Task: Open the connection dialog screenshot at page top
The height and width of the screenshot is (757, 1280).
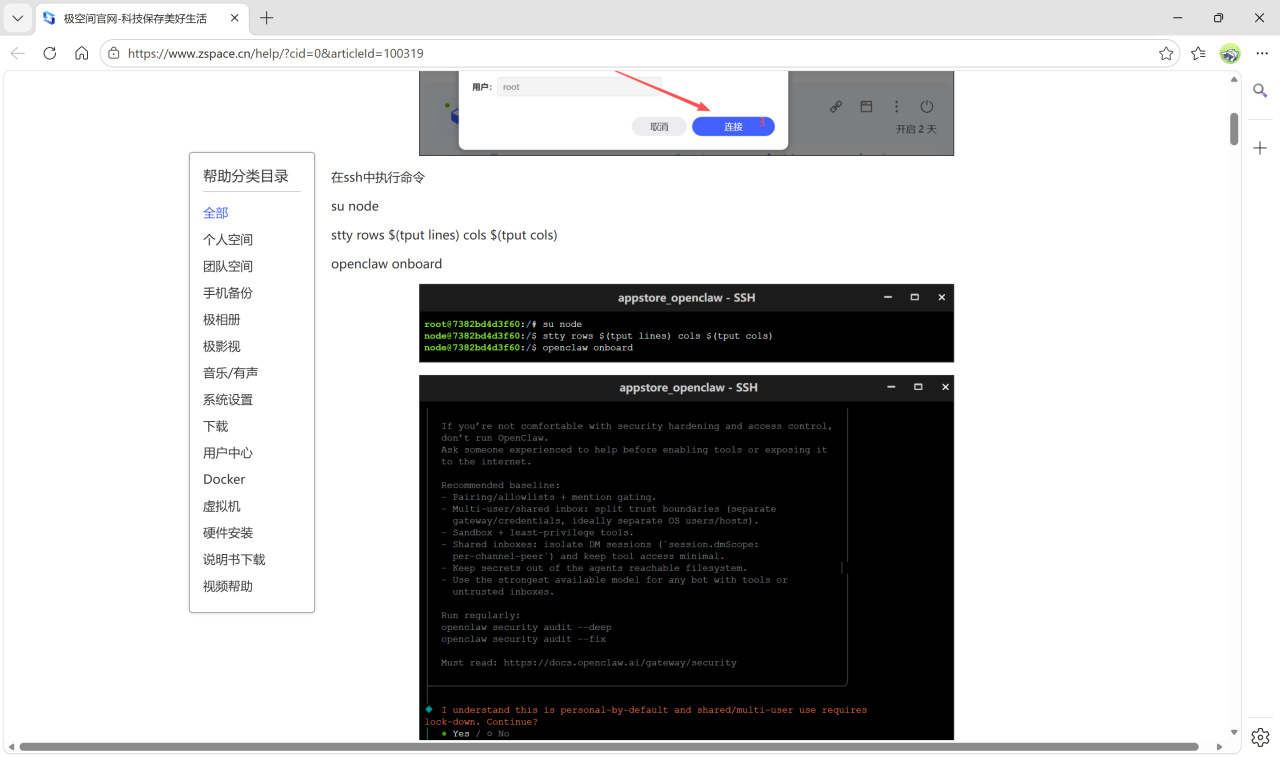Action: pyautogui.click(x=686, y=113)
